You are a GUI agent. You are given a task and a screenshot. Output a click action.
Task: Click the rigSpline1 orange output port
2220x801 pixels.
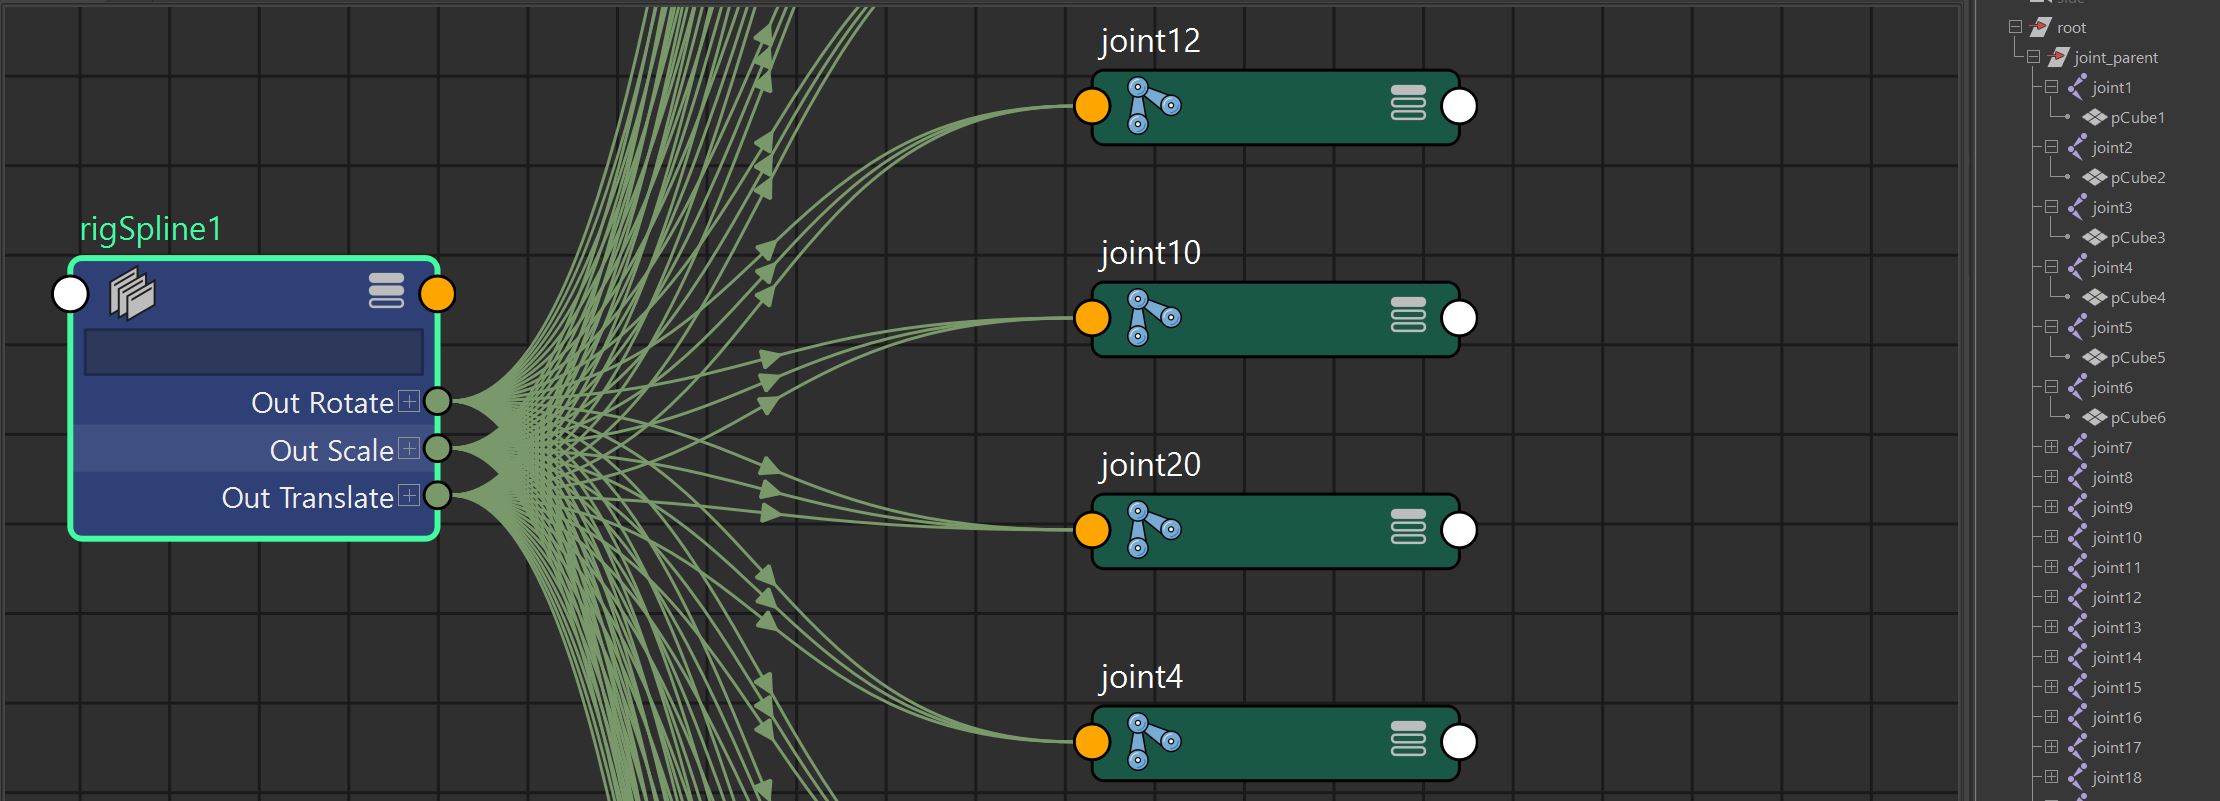pyautogui.click(x=438, y=294)
